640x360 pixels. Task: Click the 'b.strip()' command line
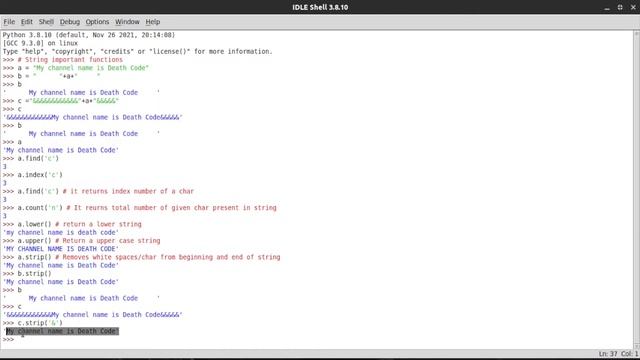tap(27, 273)
